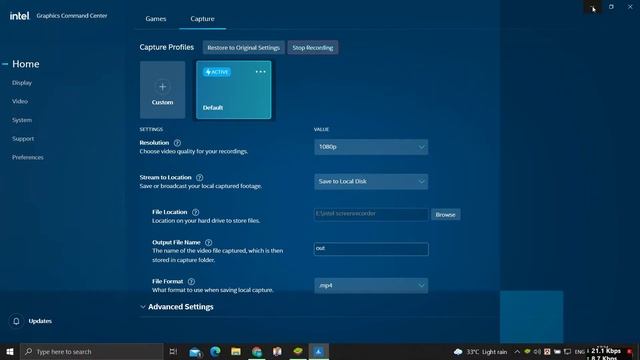Open the File Location help icon
The height and width of the screenshot is (360, 640).
[x=196, y=212]
